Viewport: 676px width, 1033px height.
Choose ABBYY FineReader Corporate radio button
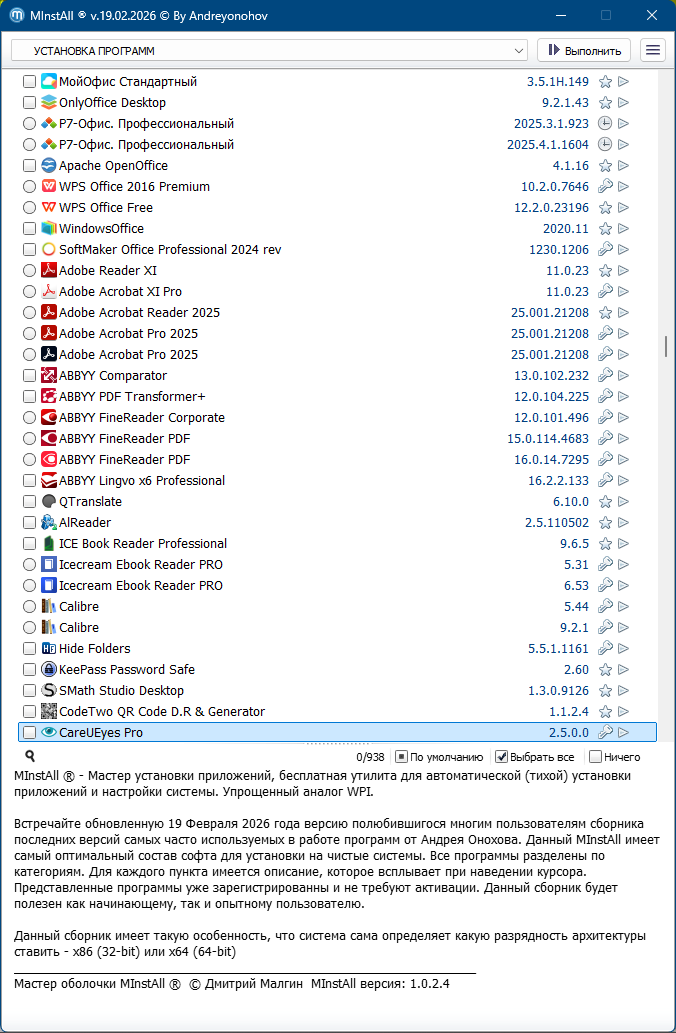point(29,418)
